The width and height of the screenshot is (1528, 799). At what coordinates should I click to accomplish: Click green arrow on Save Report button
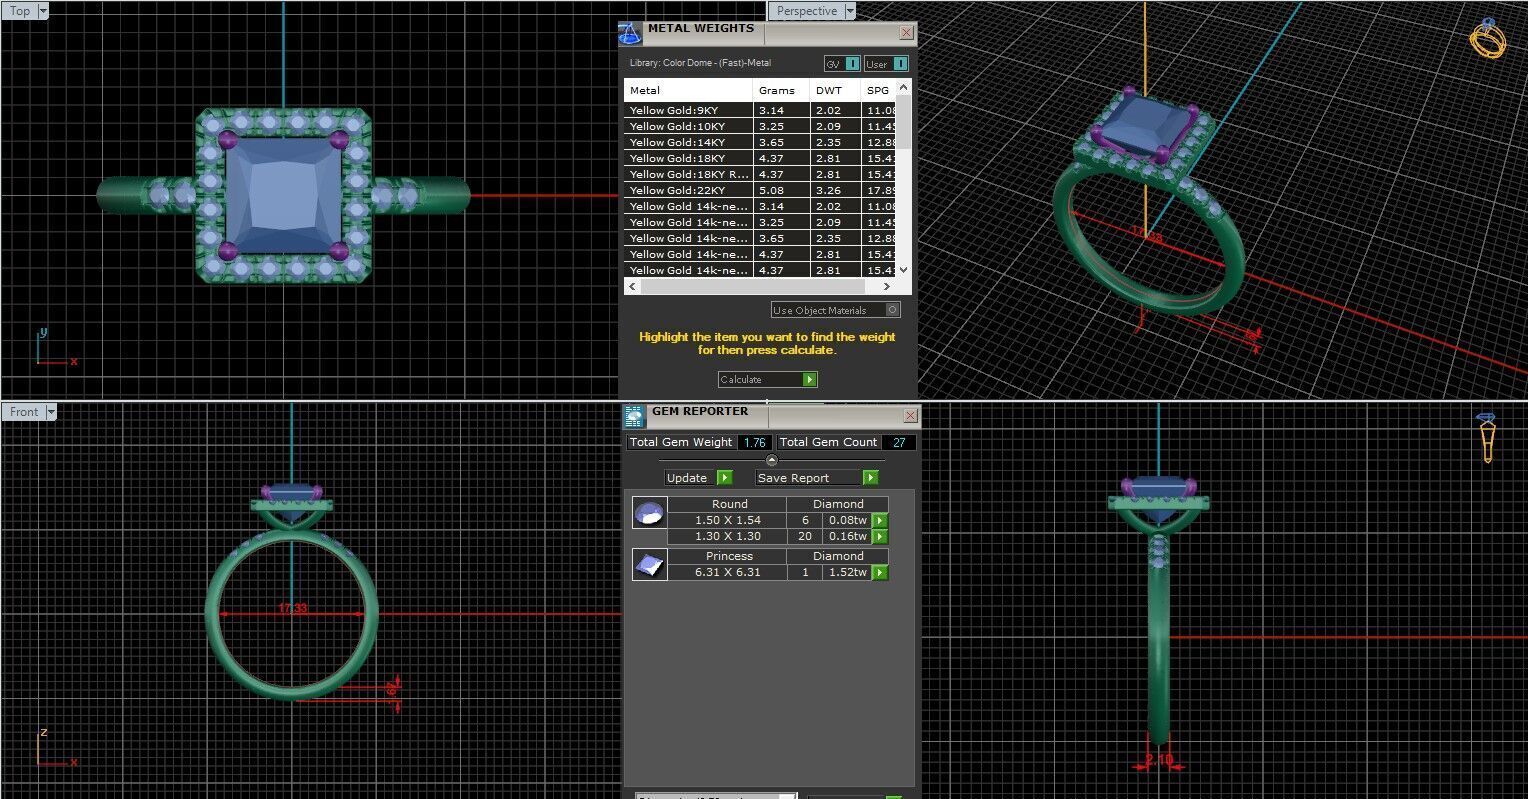[870, 478]
